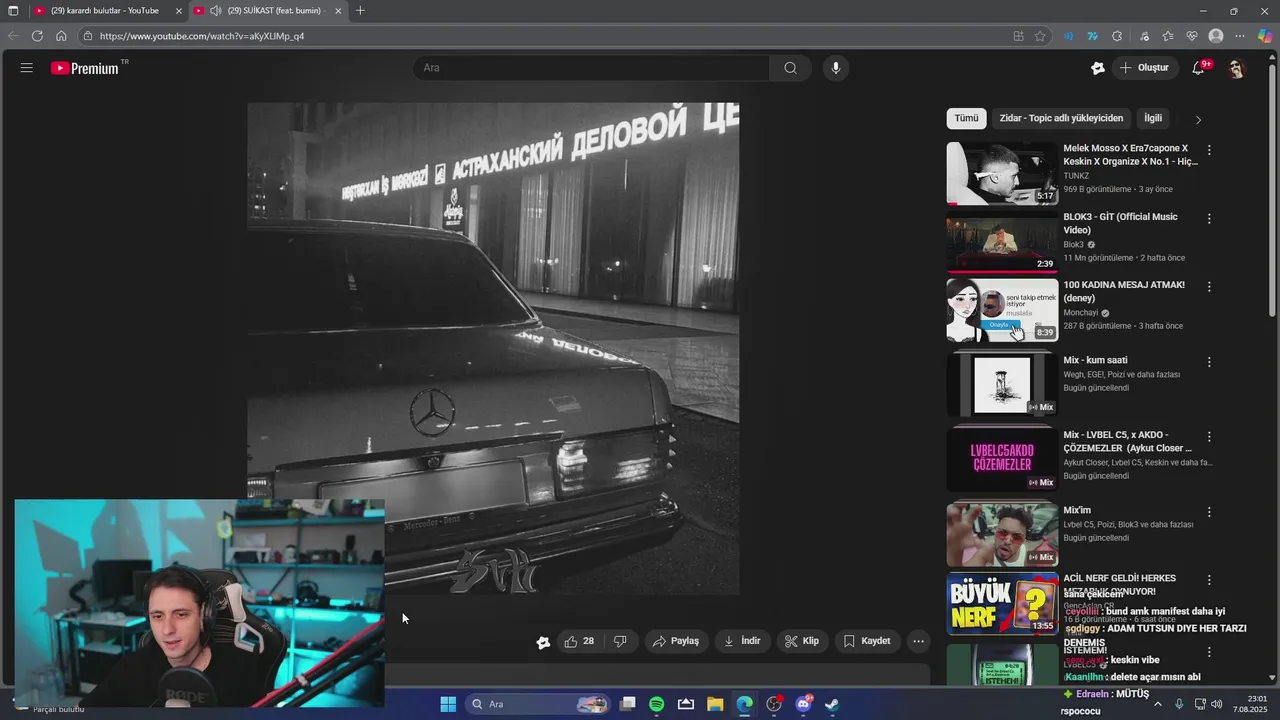Open BÜYÜK NERF video thumbnail
This screenshot has height=720, width=1280.
(1002, 603)
